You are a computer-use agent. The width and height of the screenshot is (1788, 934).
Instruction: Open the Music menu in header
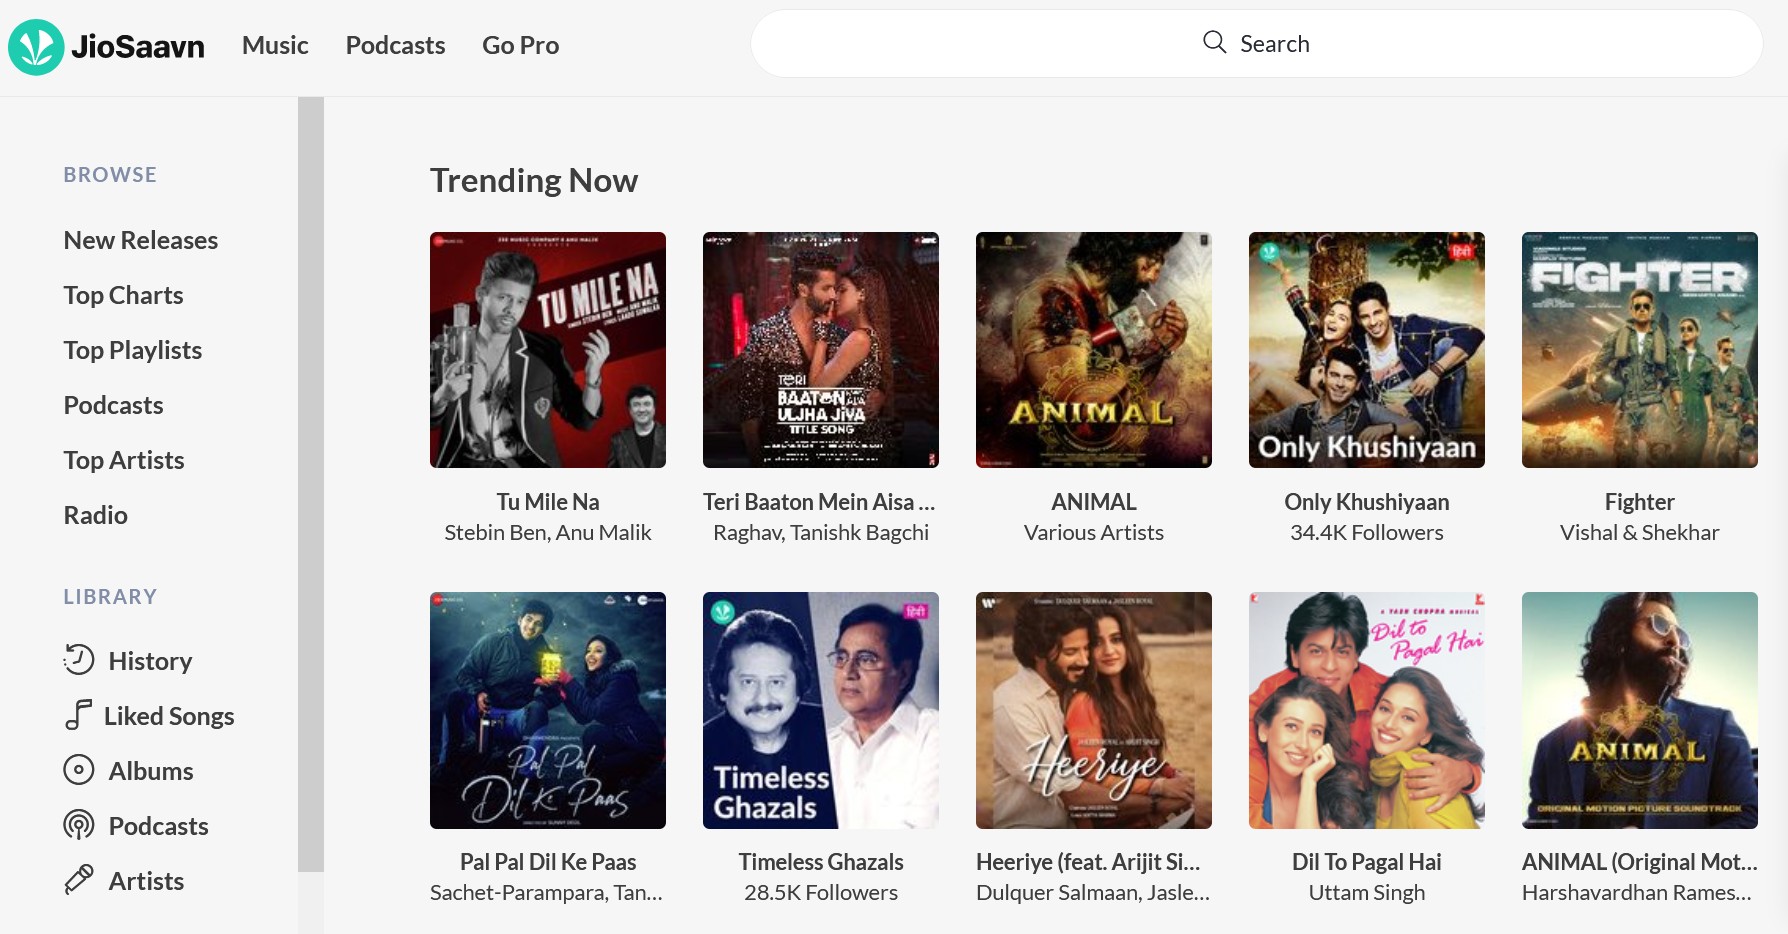tap(275, 45)
